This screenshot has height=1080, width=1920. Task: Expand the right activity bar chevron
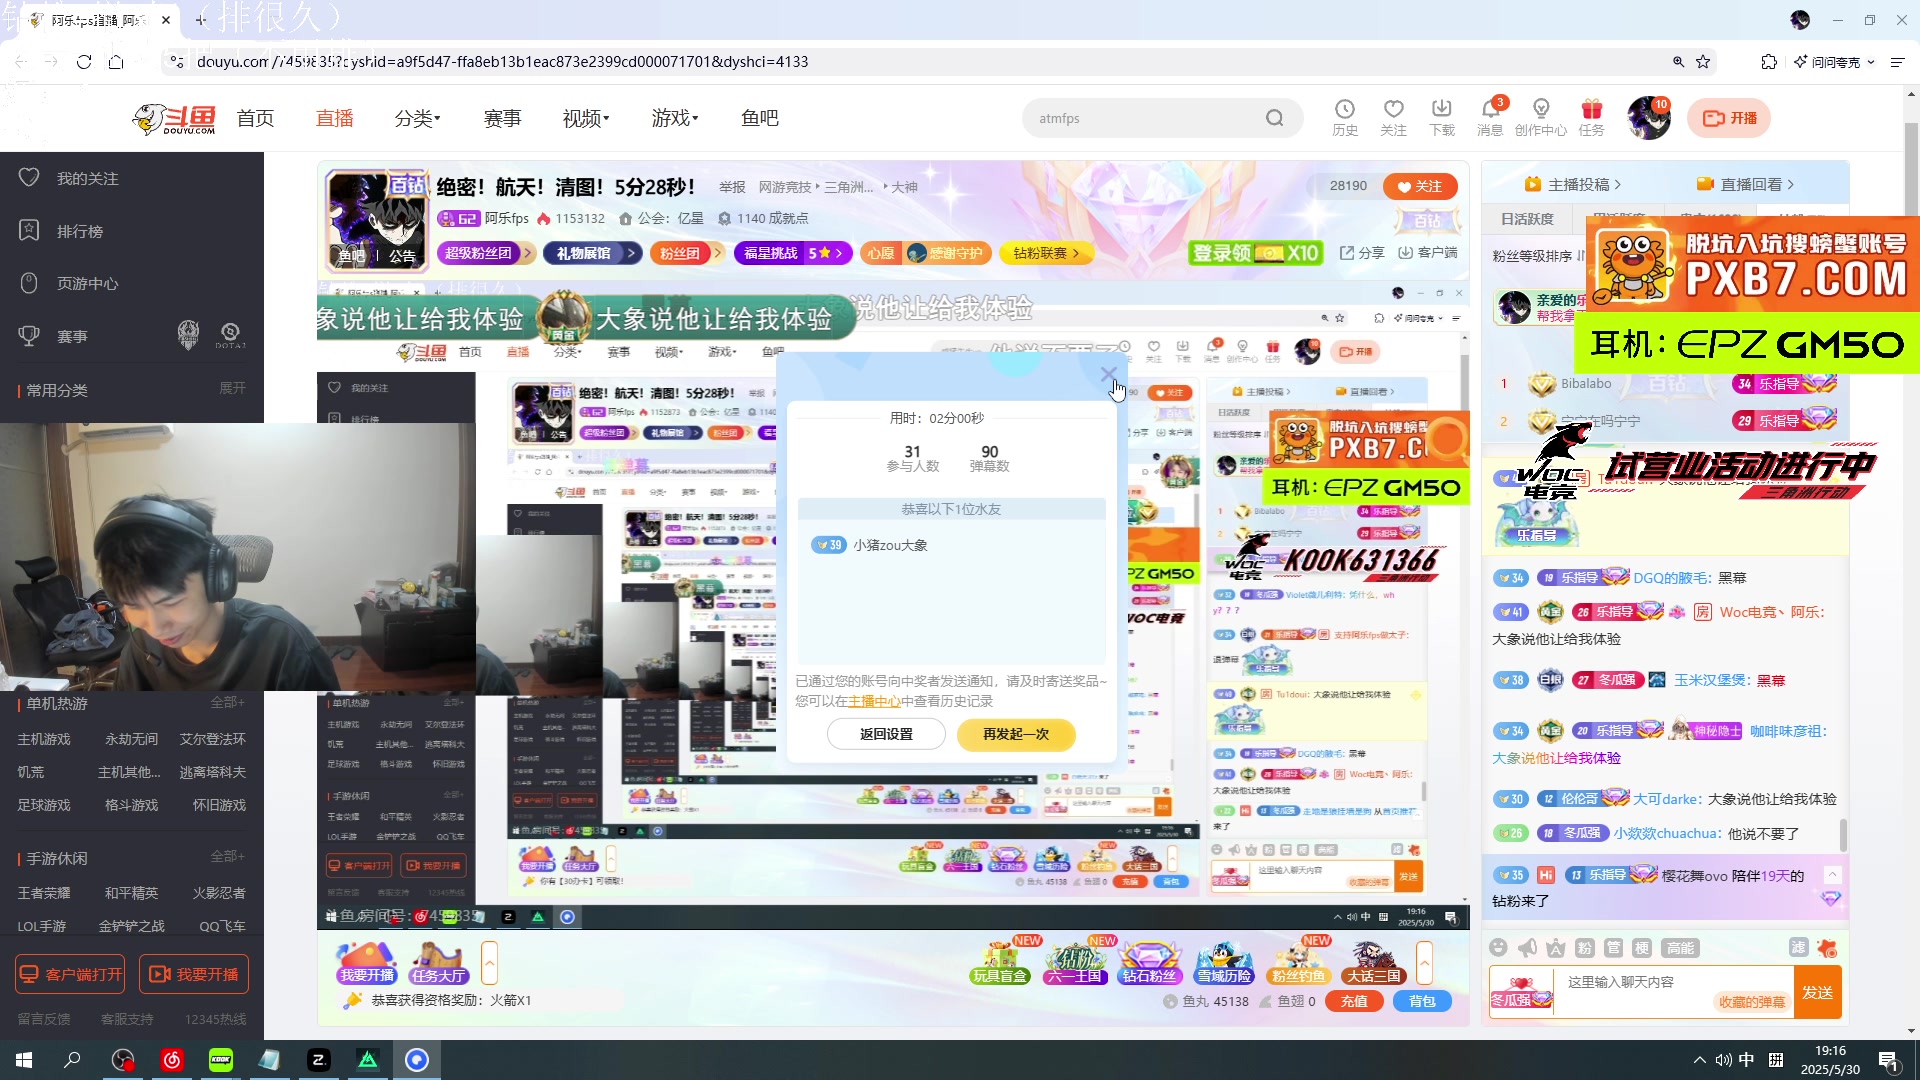1424,963
